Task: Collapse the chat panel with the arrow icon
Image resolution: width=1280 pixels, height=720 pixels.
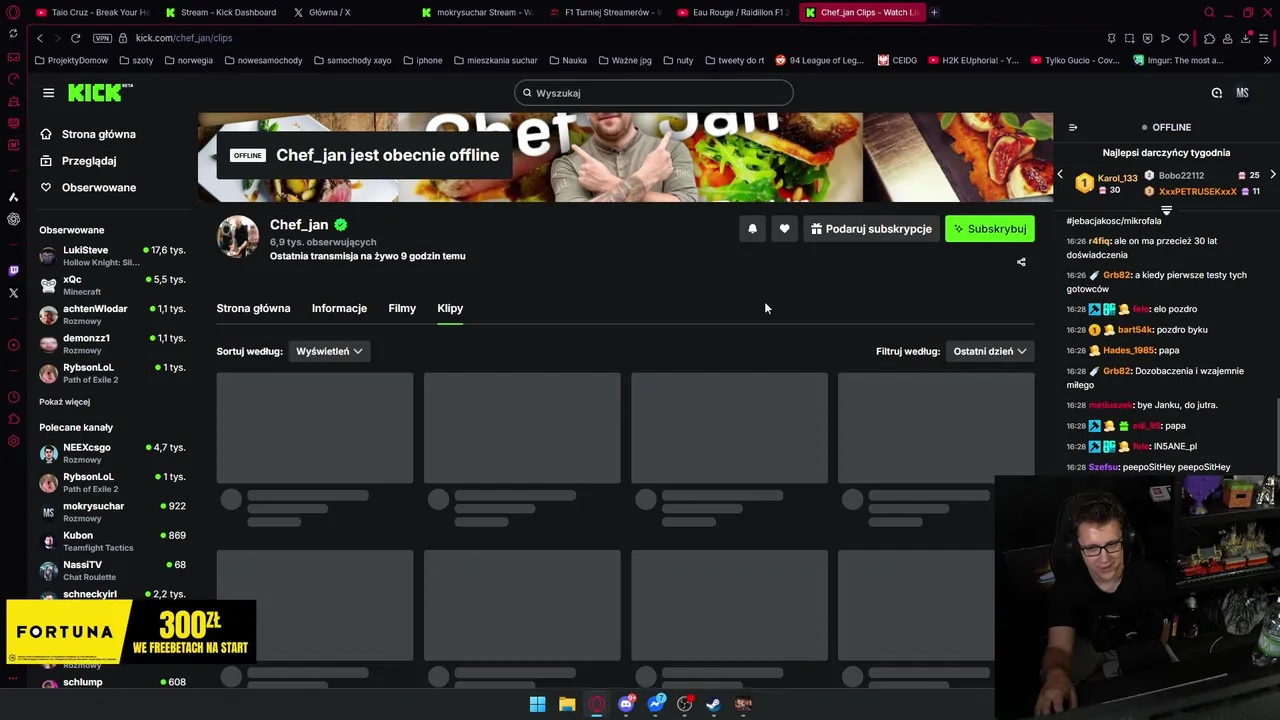Action: click(1073, 128)
